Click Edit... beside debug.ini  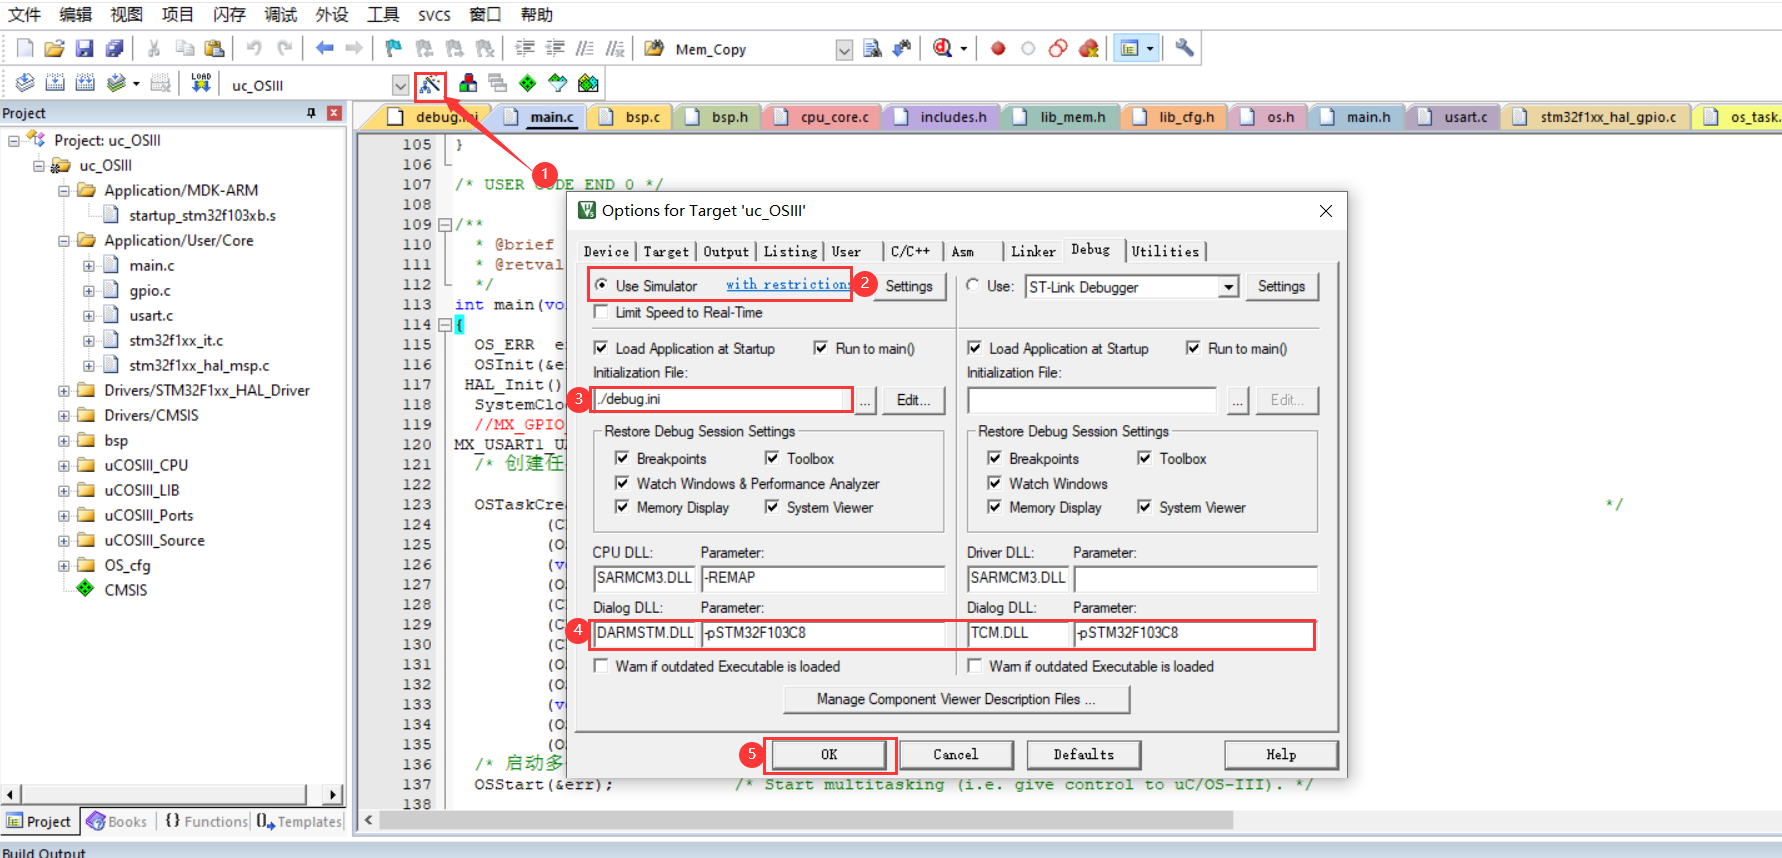tap(913, 400)
